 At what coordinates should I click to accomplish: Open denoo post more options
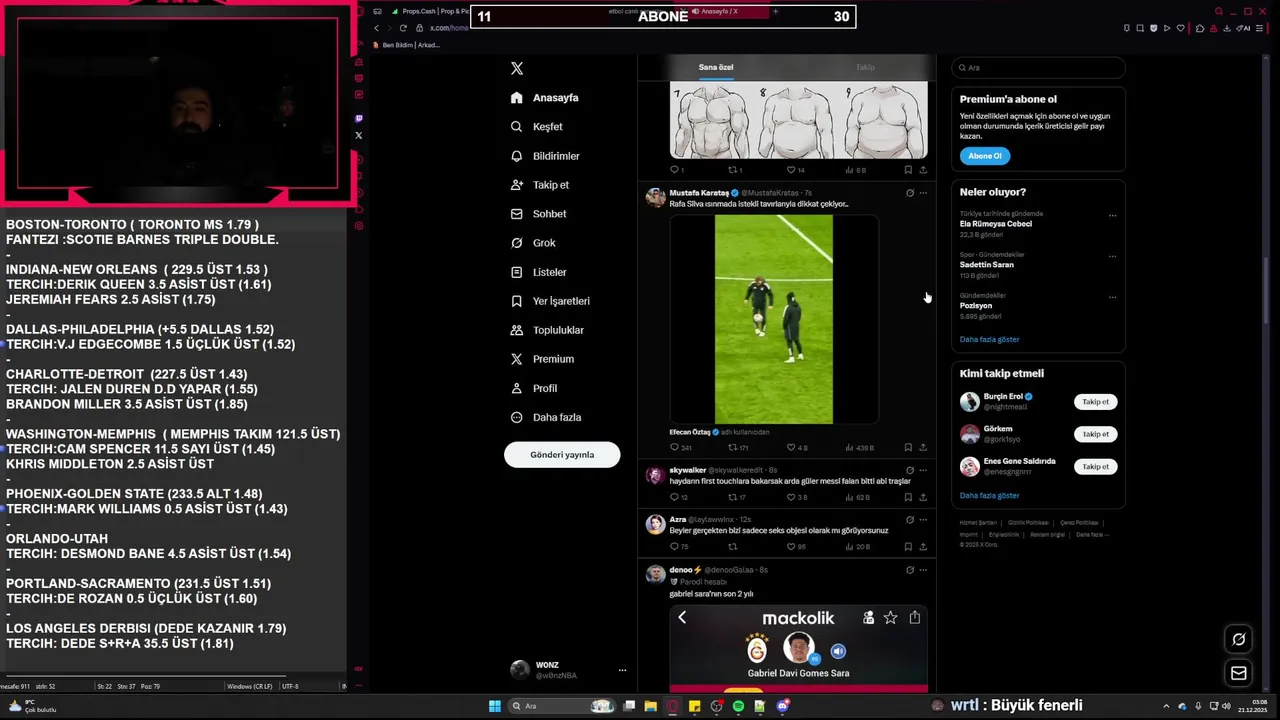point(923,570)
